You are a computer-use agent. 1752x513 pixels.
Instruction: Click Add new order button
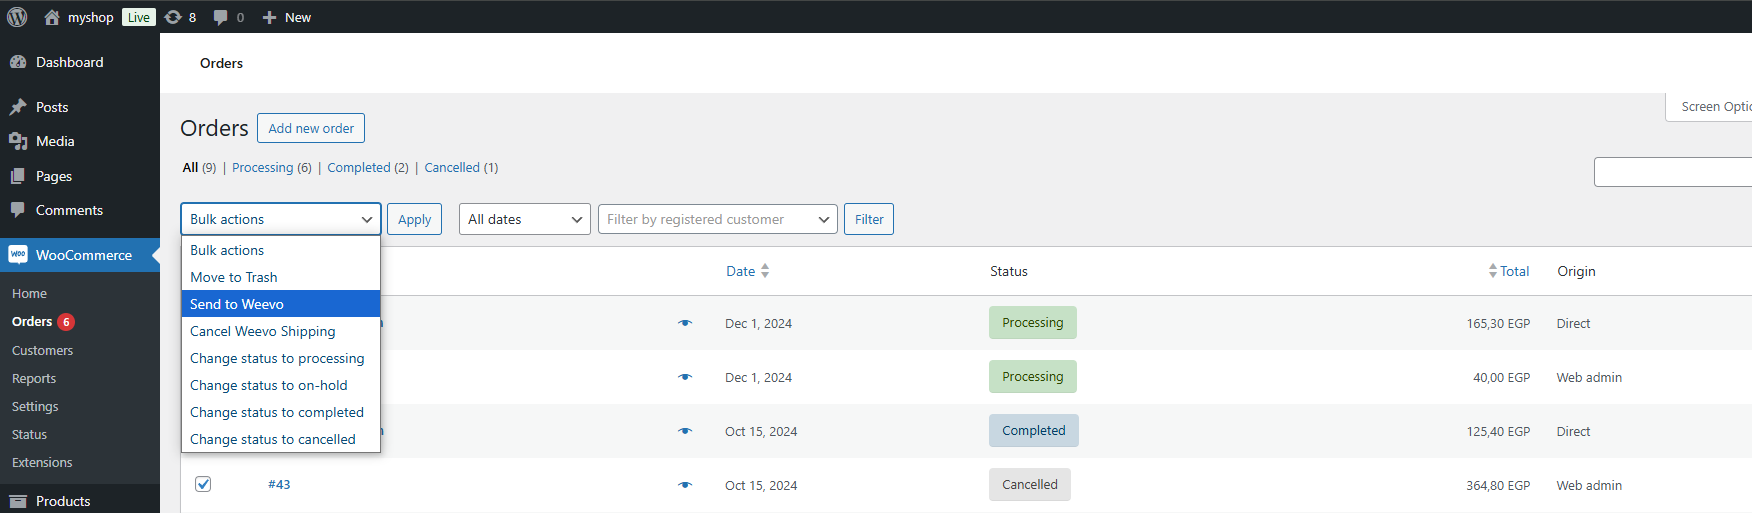(311, 128)
